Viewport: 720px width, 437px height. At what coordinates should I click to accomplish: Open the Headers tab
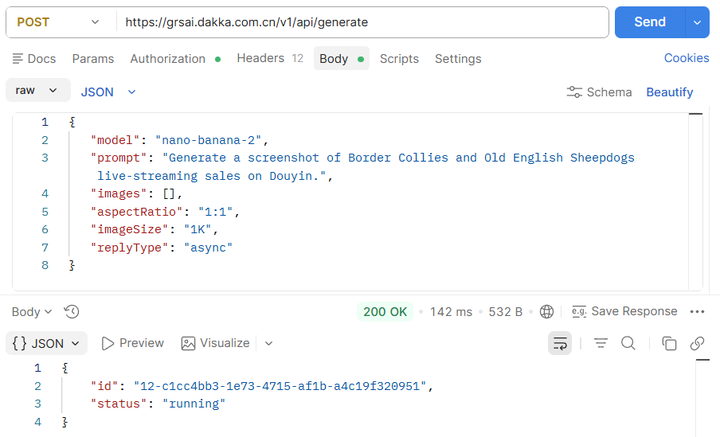(270, 58)
